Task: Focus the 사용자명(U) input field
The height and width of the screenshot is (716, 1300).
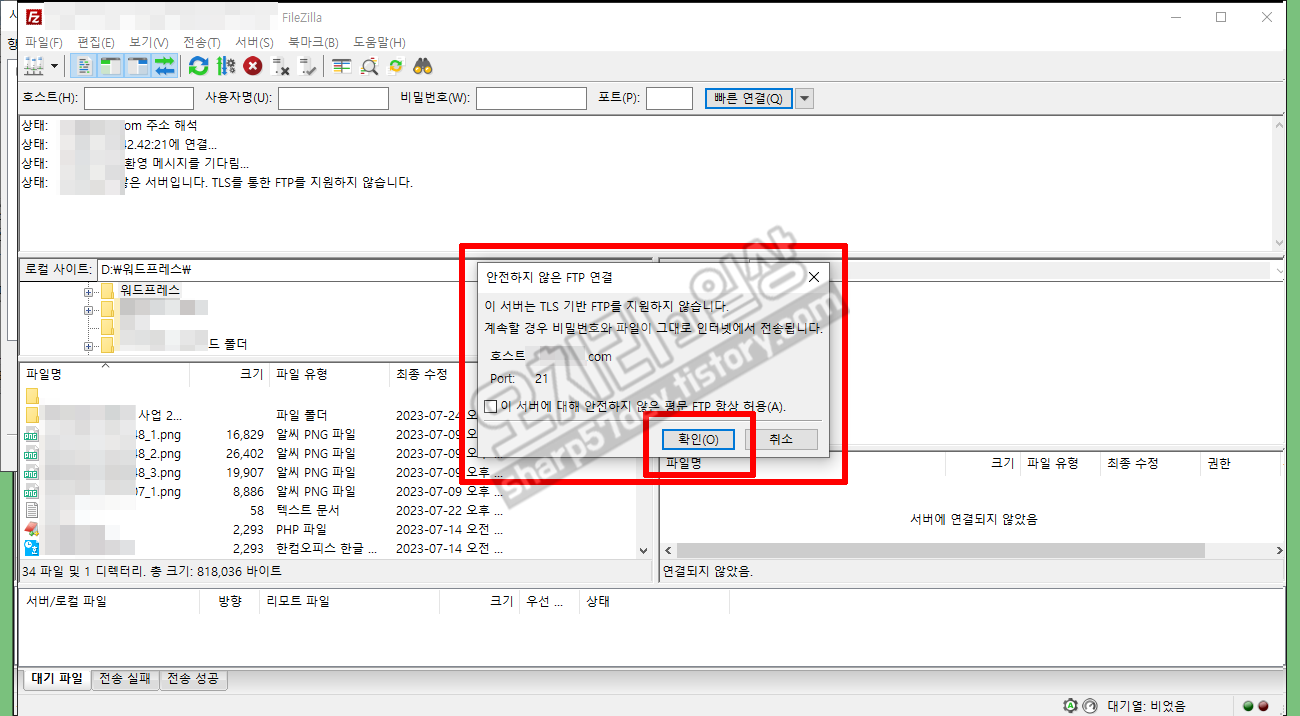Action: pos(333,98)
